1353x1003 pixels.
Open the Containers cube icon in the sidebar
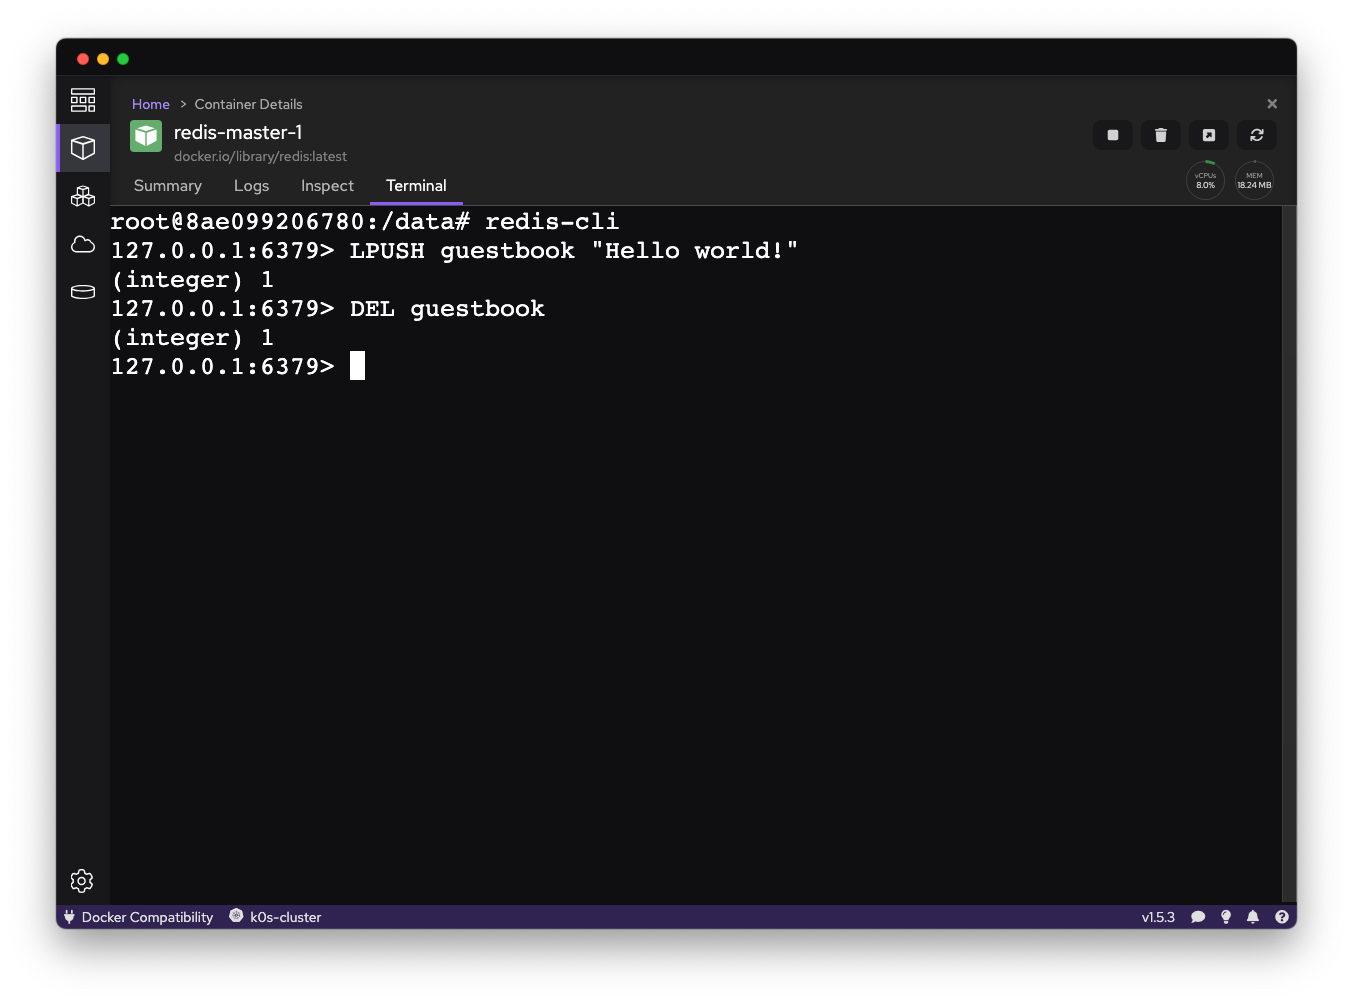[x=83, y=148]
